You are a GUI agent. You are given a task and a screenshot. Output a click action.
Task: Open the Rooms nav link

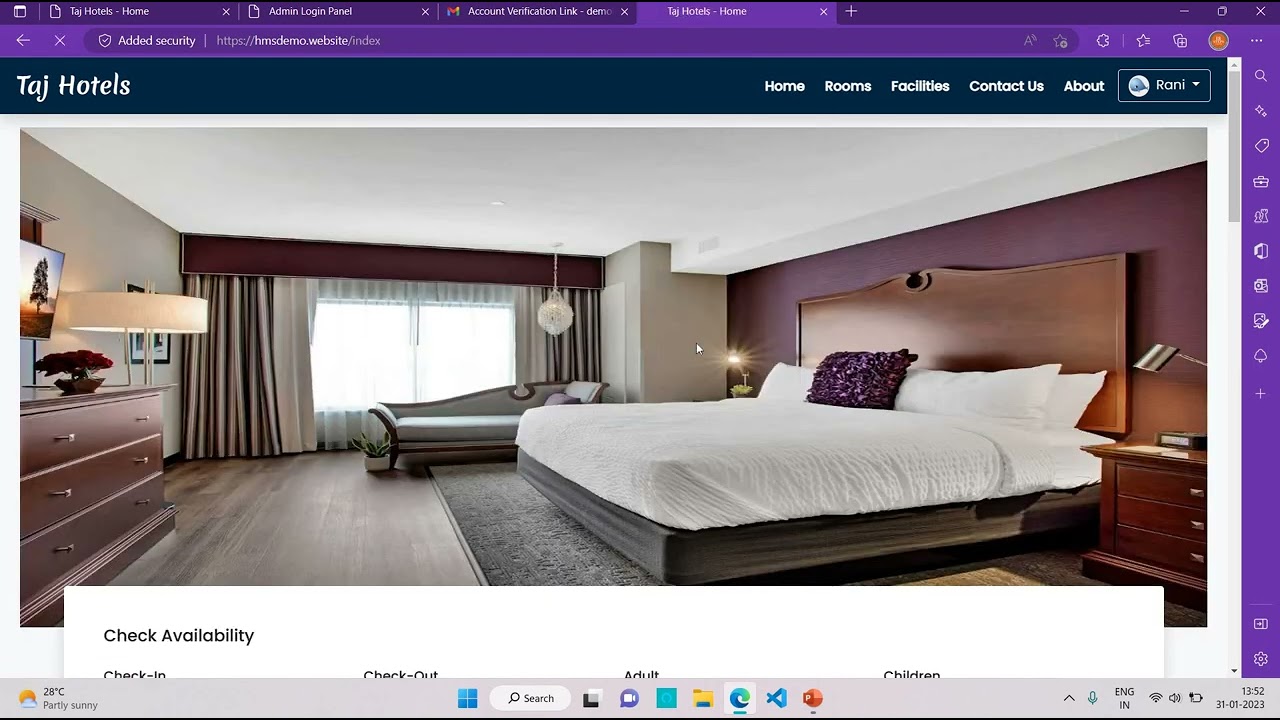click(848, 86)
